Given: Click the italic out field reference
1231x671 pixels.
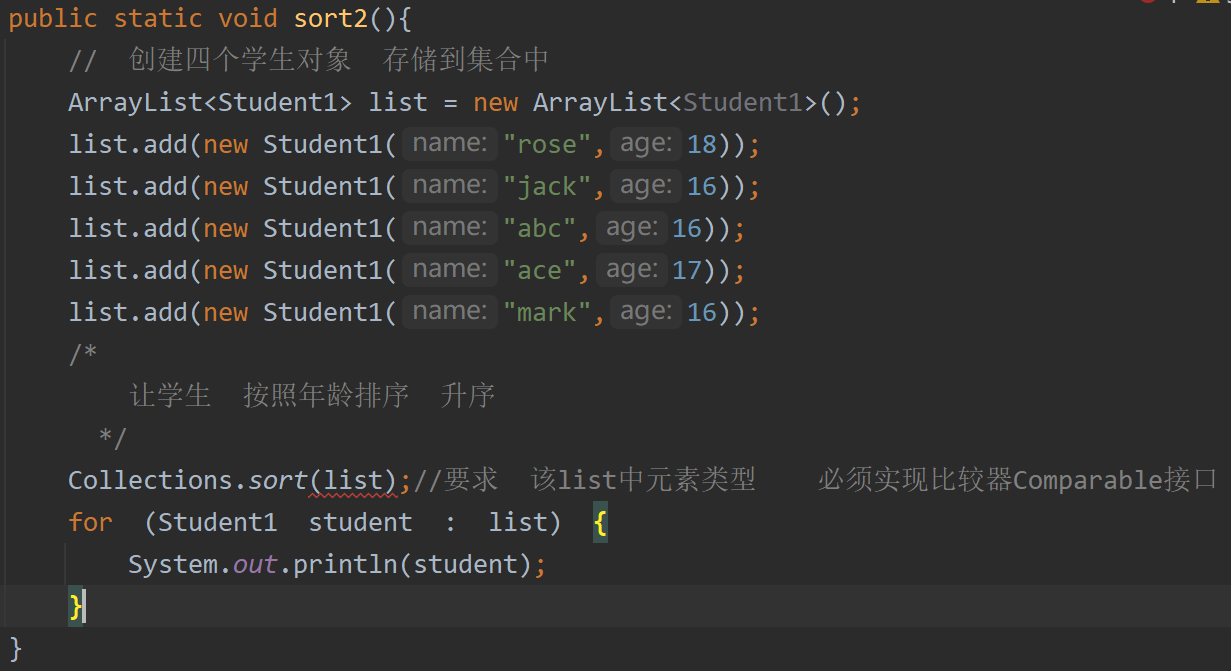Looking at the screenshot, I should pos(255,564).
